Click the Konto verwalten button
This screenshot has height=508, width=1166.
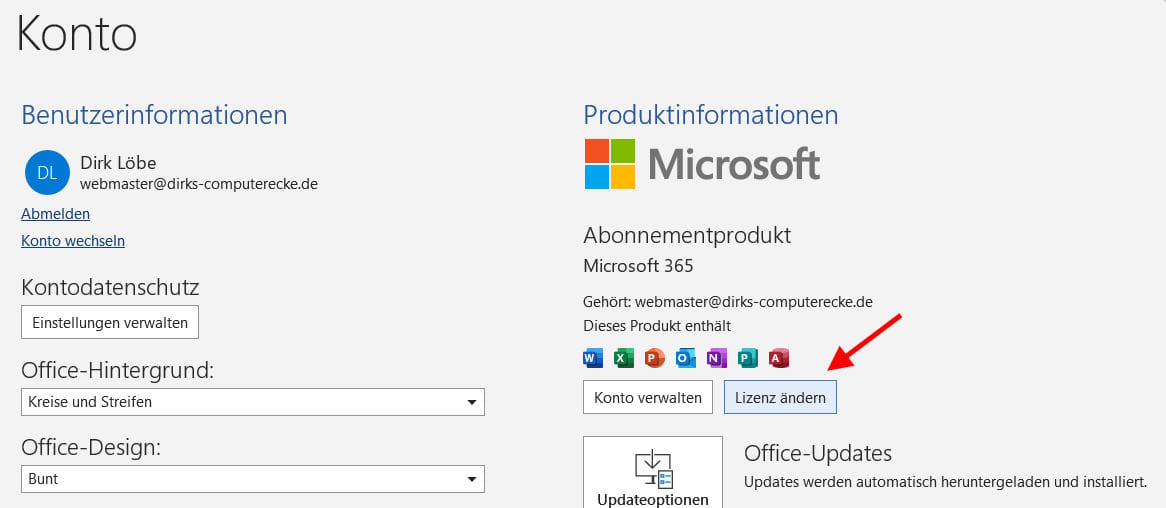point(648,397)
